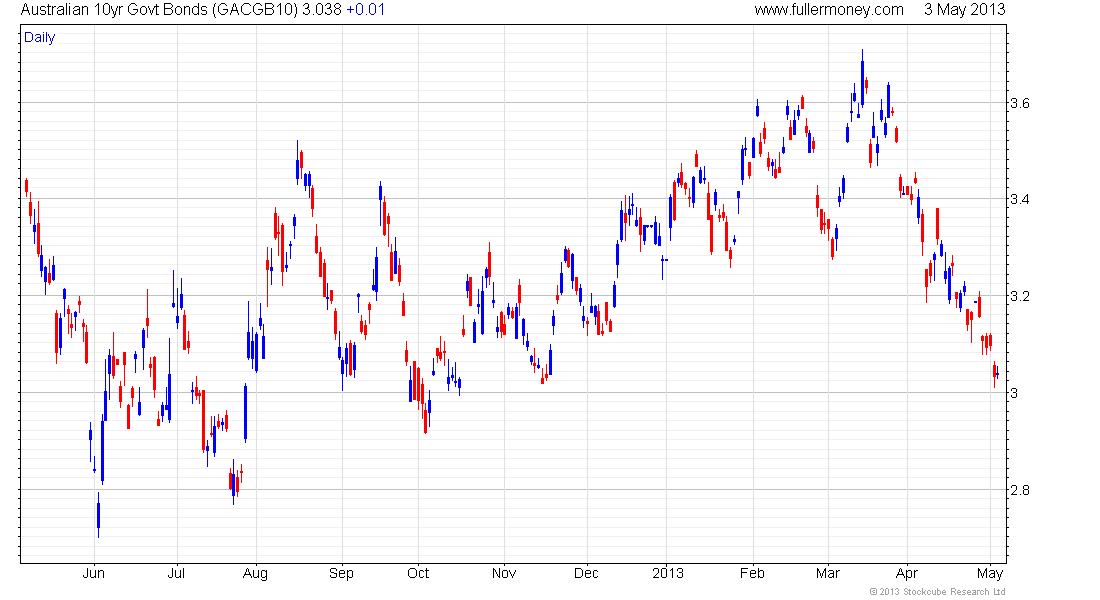Click the 2013 x-axis label
1100x600 pixels.
coord(668,573)
